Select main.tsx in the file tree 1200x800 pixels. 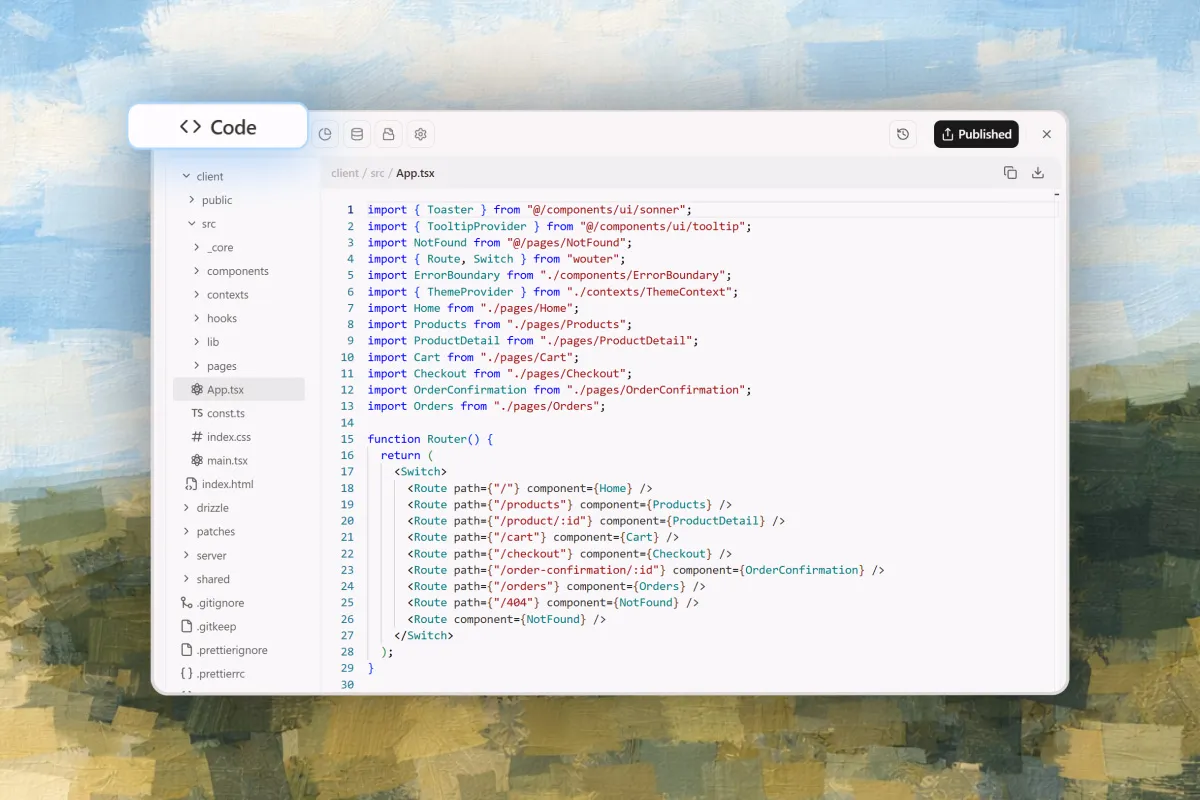[x=227, y=461]
